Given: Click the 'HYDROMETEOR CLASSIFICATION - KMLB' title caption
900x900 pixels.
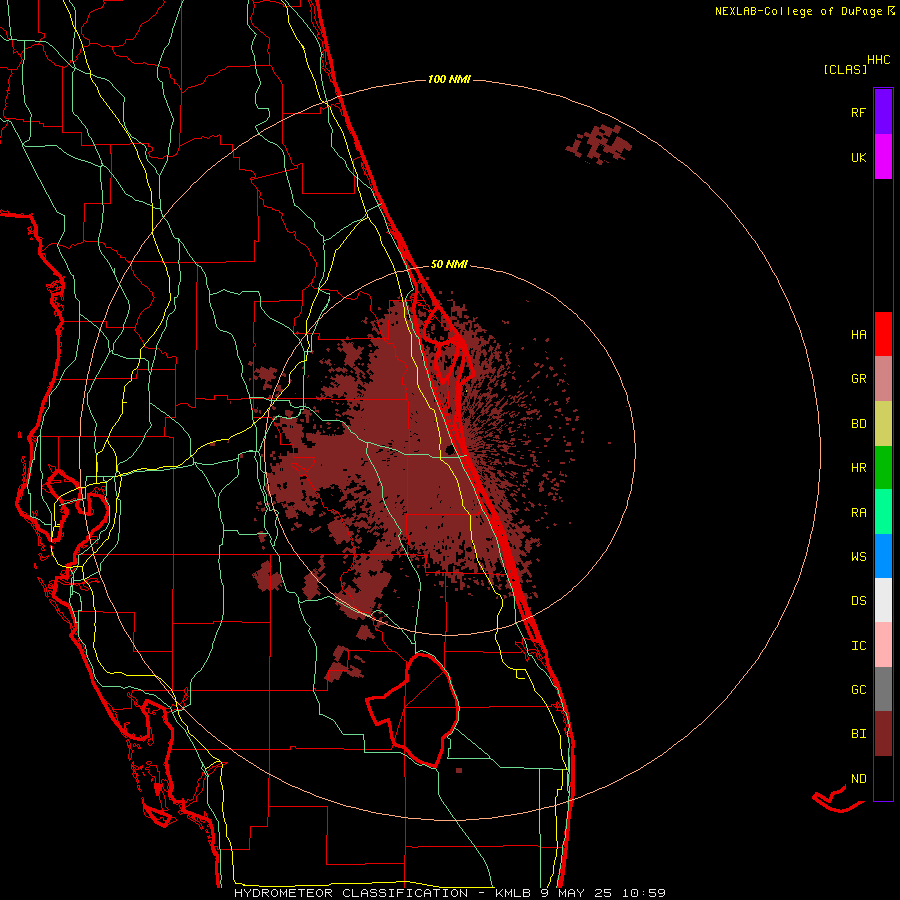Looking at the screenshot, I should tap(385, 893).
